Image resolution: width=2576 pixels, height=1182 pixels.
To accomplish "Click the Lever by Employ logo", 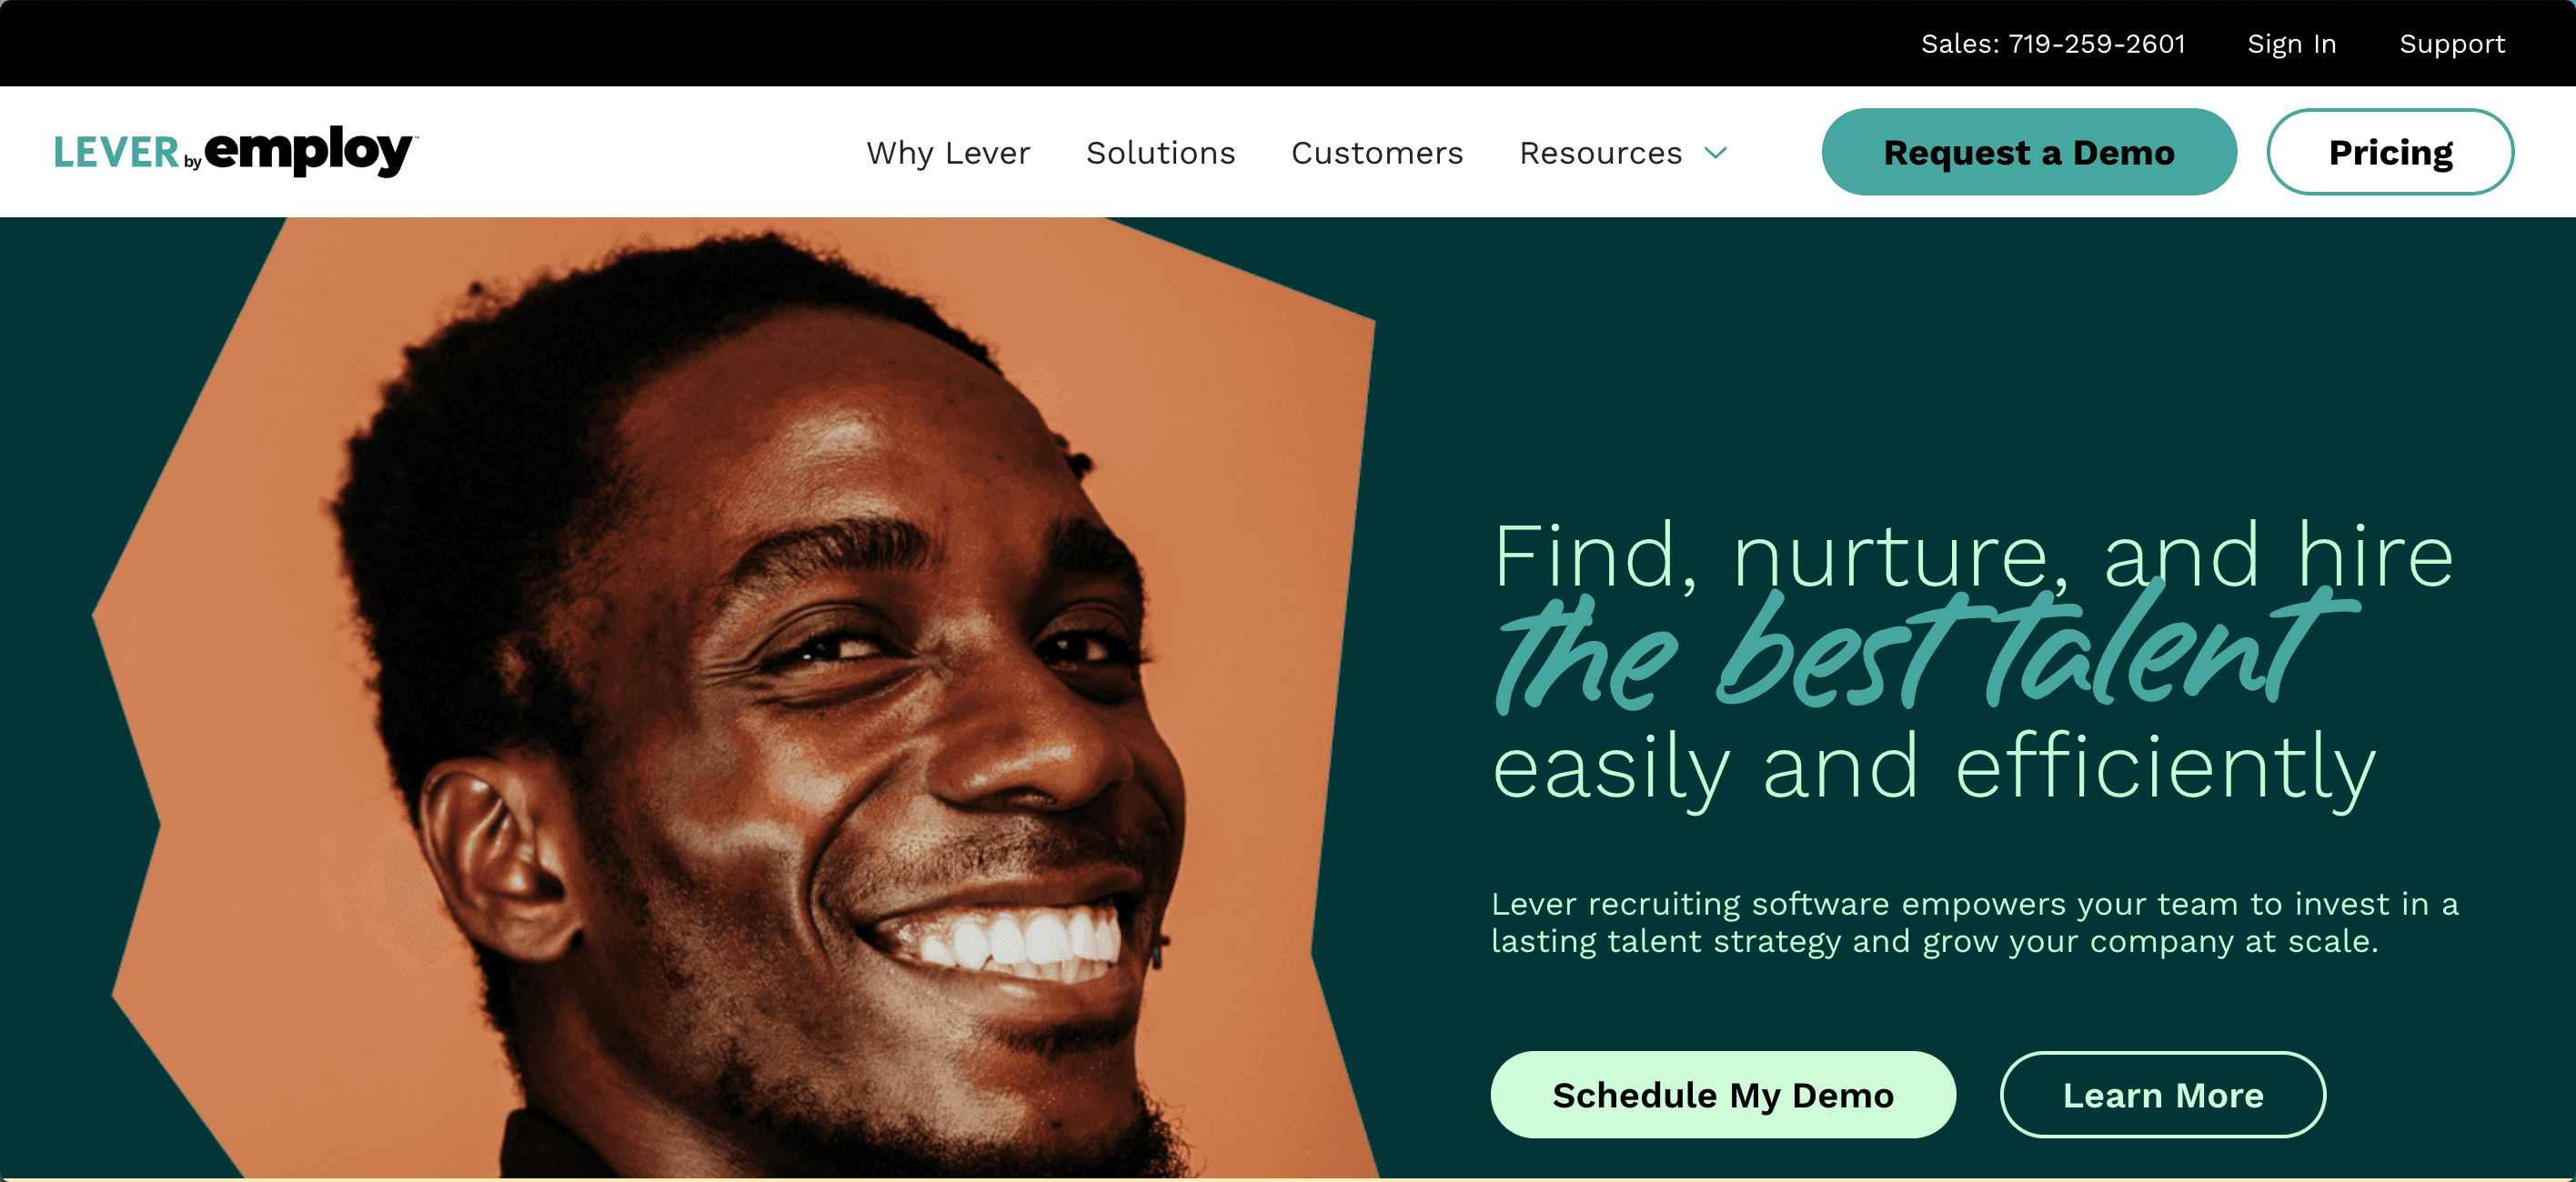I will click(x=236, y=152).
